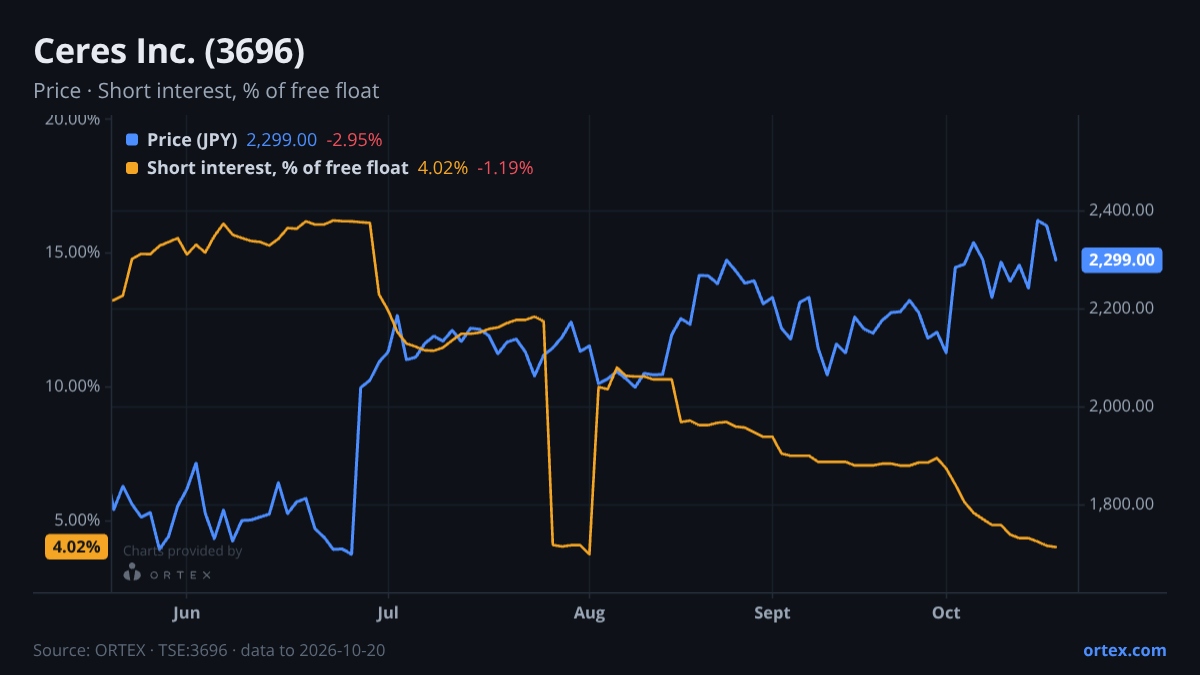Viewport: 1200px width, 675px height.
Task: Toggle the Short interest, % of free float legend label
Action: point(278,168)
